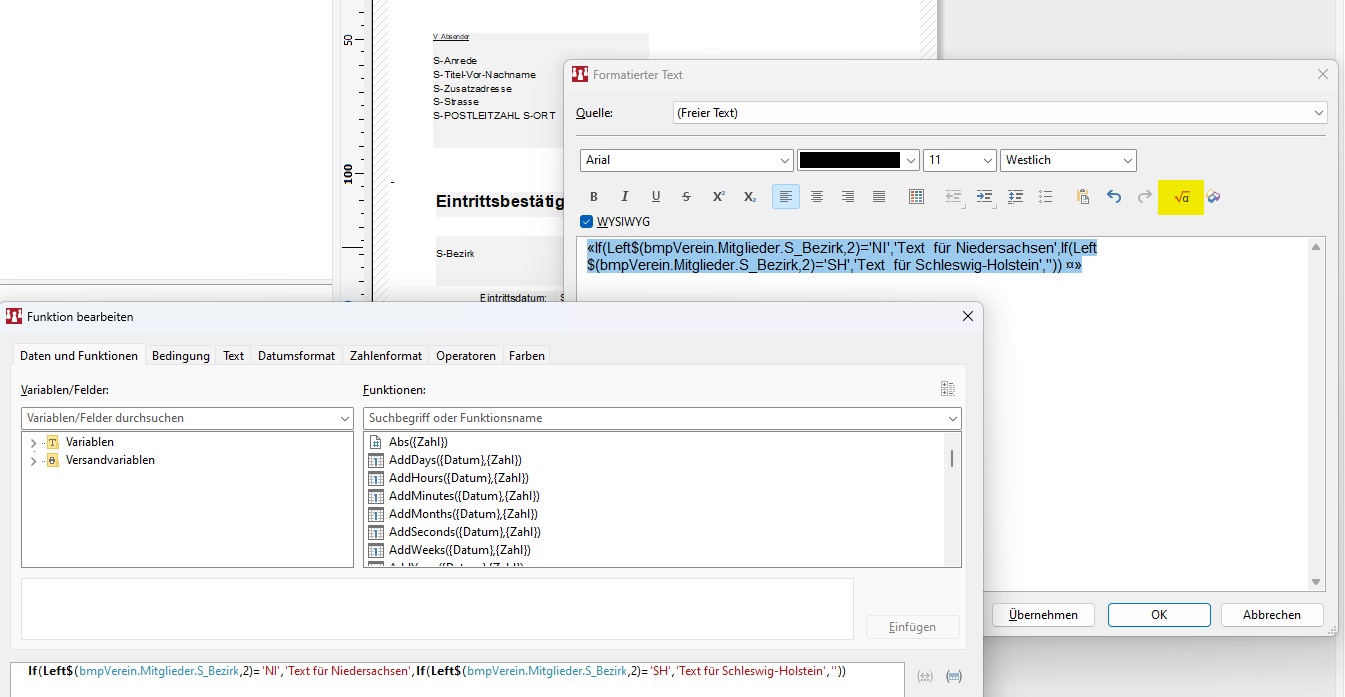Image resolution: width=1345 pixels, height=697 pixels.
Task: Click the paste clipboard icon
Action: click(x=1082, y=197)
